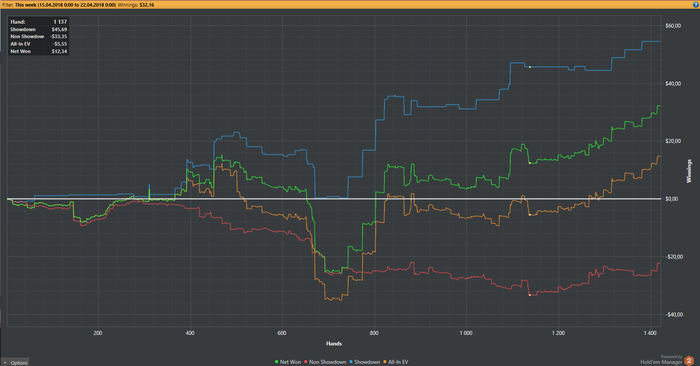Click the x-axis label 1 200
This screenshot has height=366, width=700.
click(558, 333)
